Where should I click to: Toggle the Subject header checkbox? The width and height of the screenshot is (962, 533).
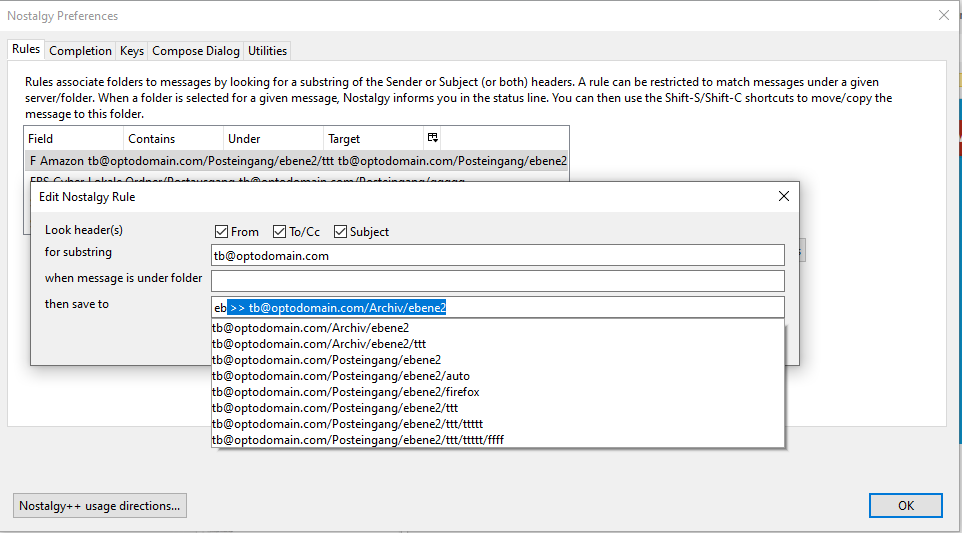pos(340,232)
